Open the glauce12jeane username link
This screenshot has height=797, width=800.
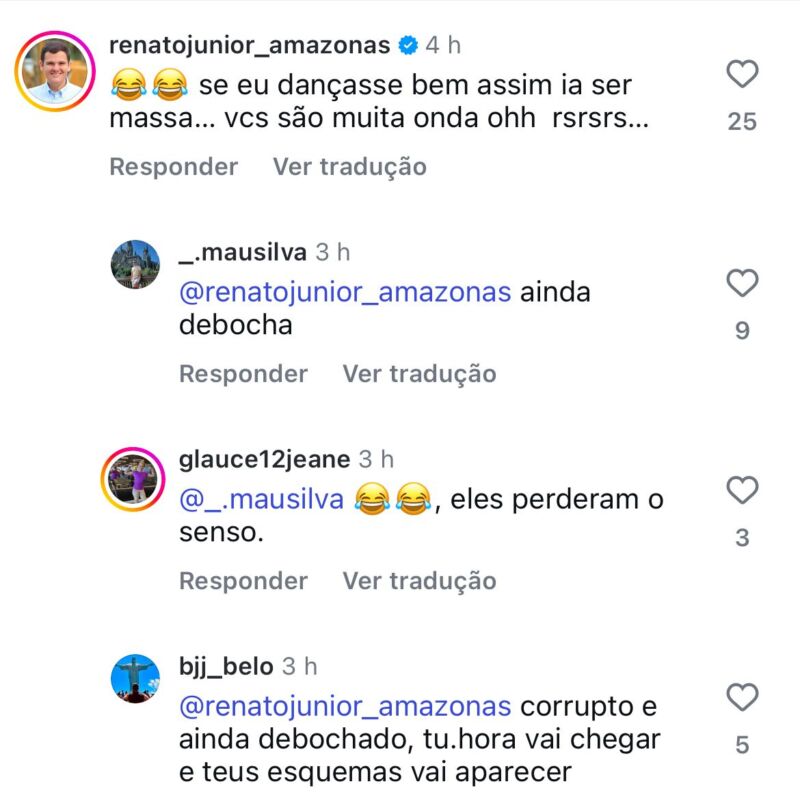[264, 460]
